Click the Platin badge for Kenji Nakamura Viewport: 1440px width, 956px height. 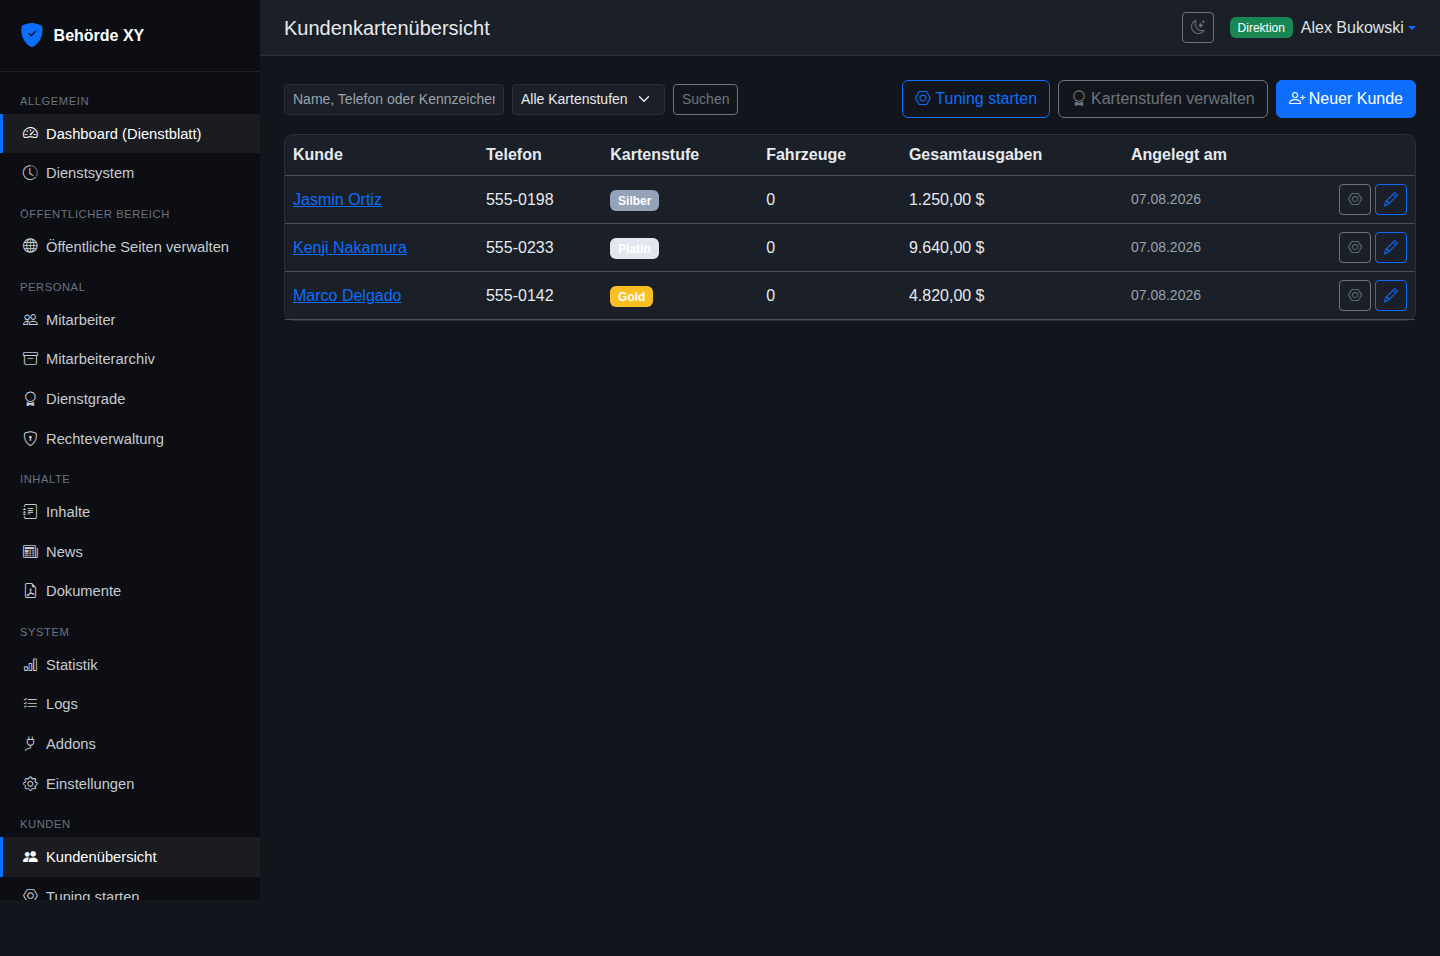[x=634, y=249]
